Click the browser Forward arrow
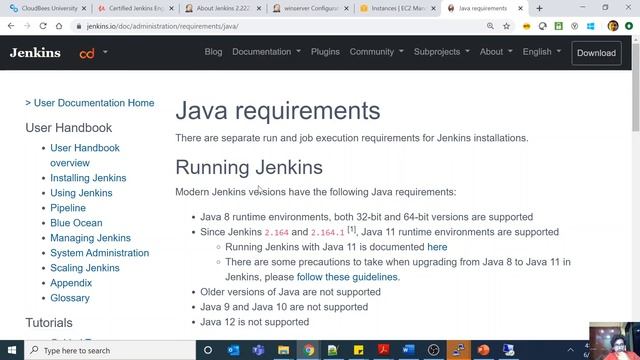 (x=27, y=26)
